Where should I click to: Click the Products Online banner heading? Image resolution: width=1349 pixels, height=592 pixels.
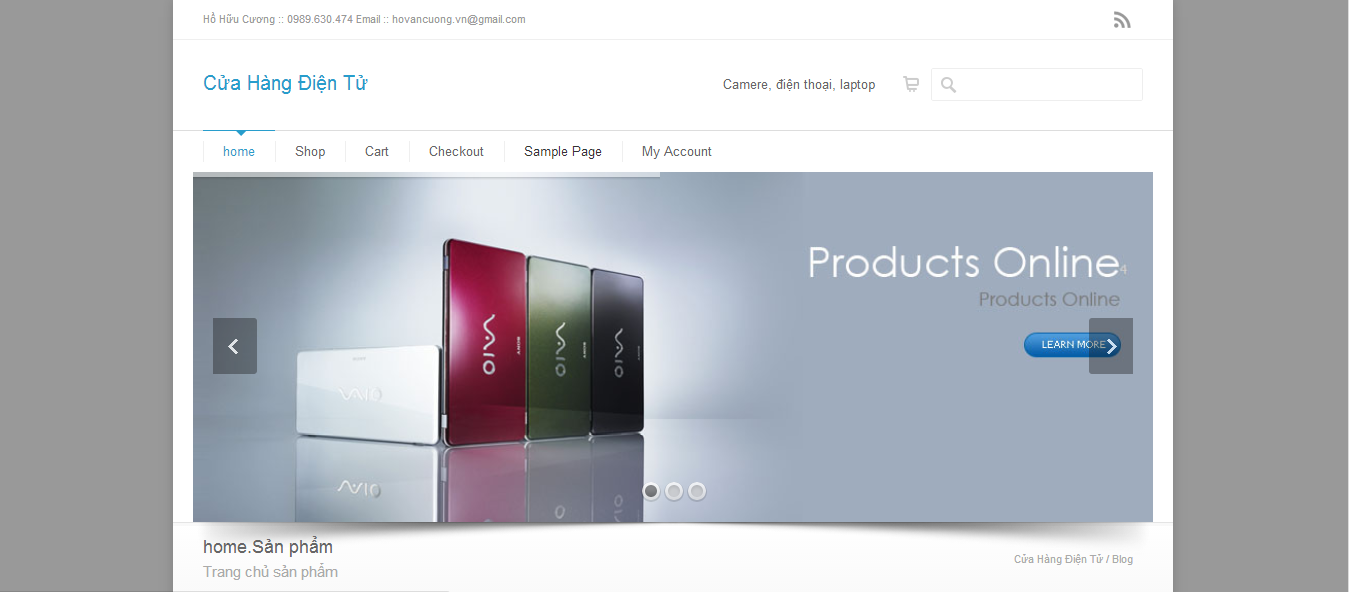tap(963, 263)
